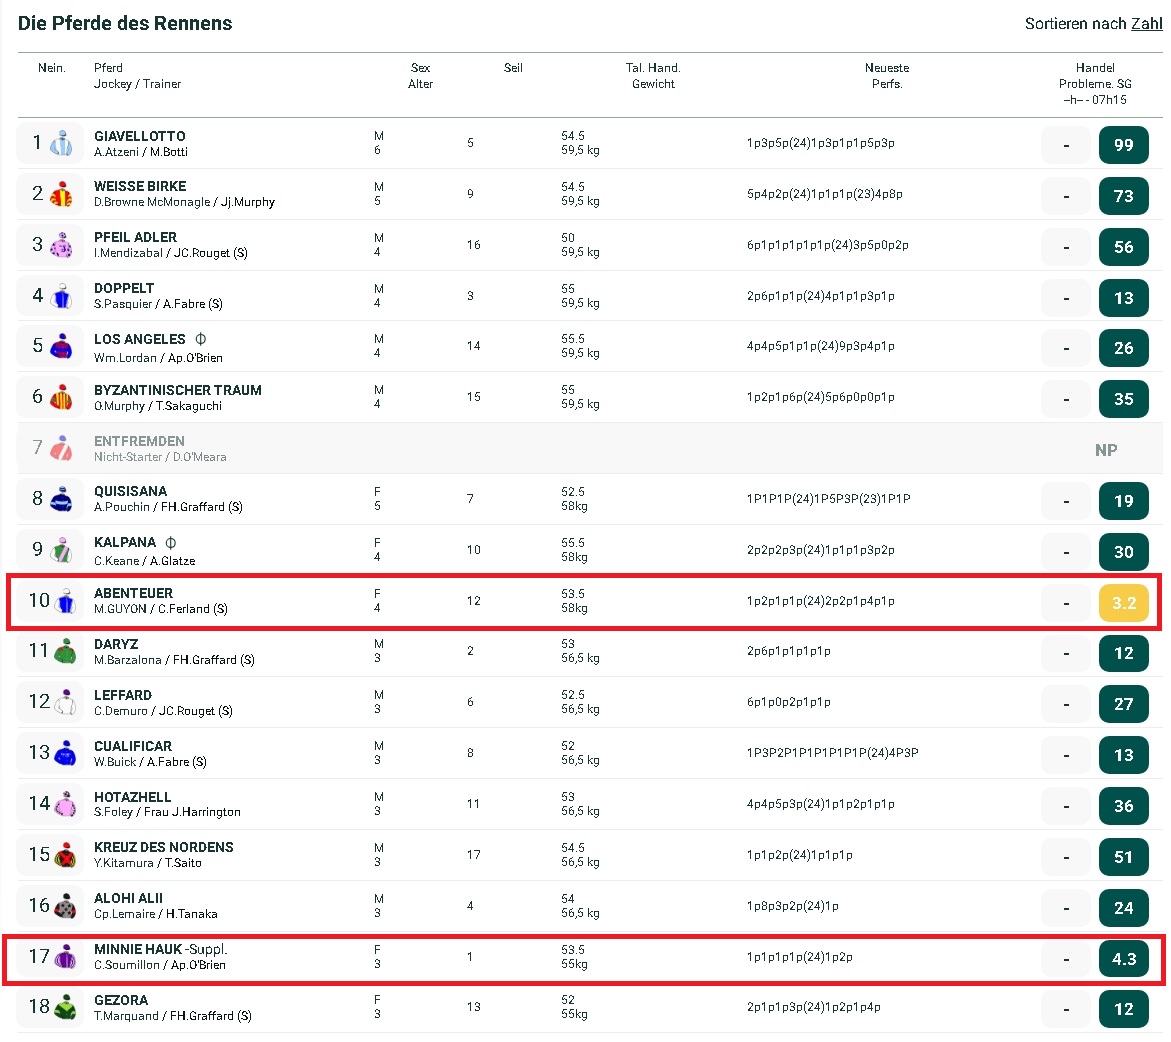This screenshot has height=1042, width=1171.
Task: Click Daryz's green jockey silk icon
Action: tap(65, 652)
